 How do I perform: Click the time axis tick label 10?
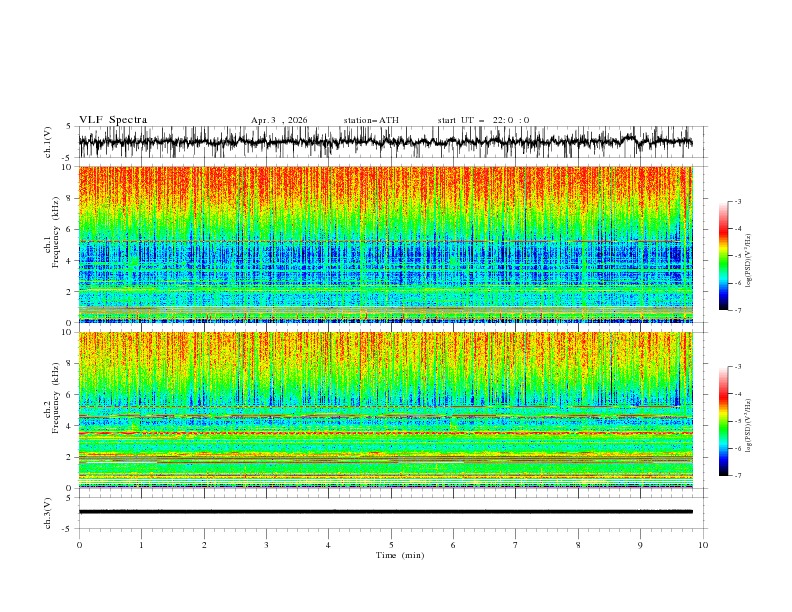point(703,545)
